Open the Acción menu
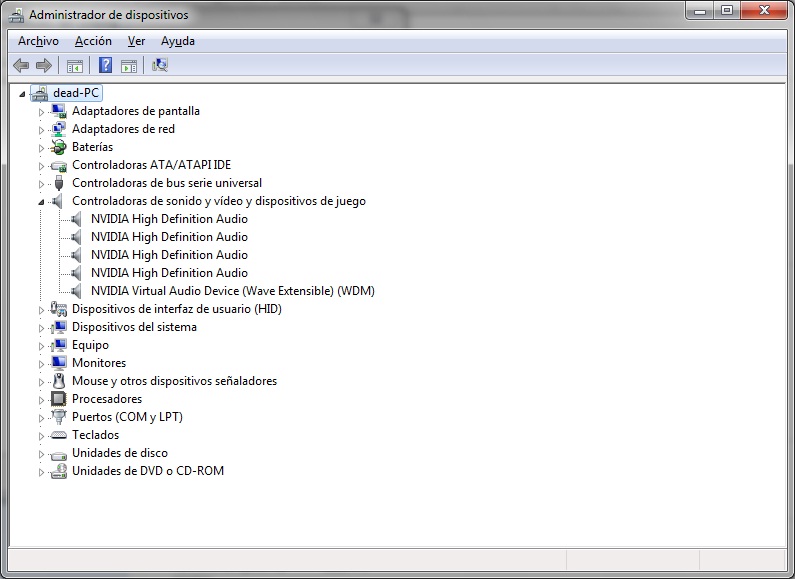This screenshot has width=795, height=579. pos(93,41)
